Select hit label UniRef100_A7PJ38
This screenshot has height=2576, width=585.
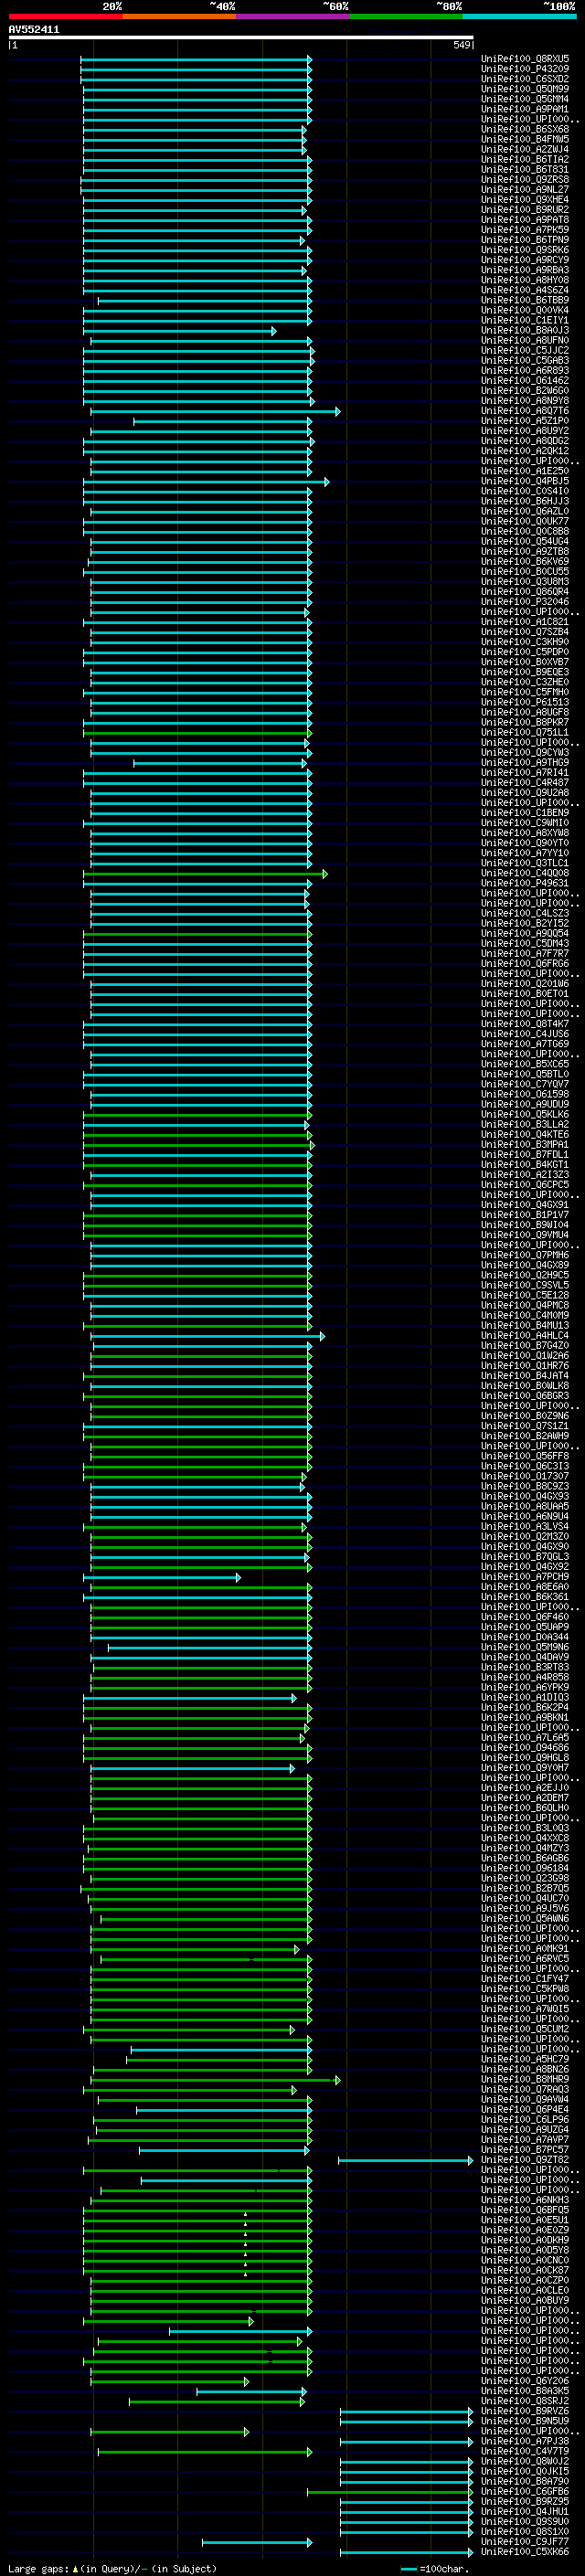coord(525,2441)
